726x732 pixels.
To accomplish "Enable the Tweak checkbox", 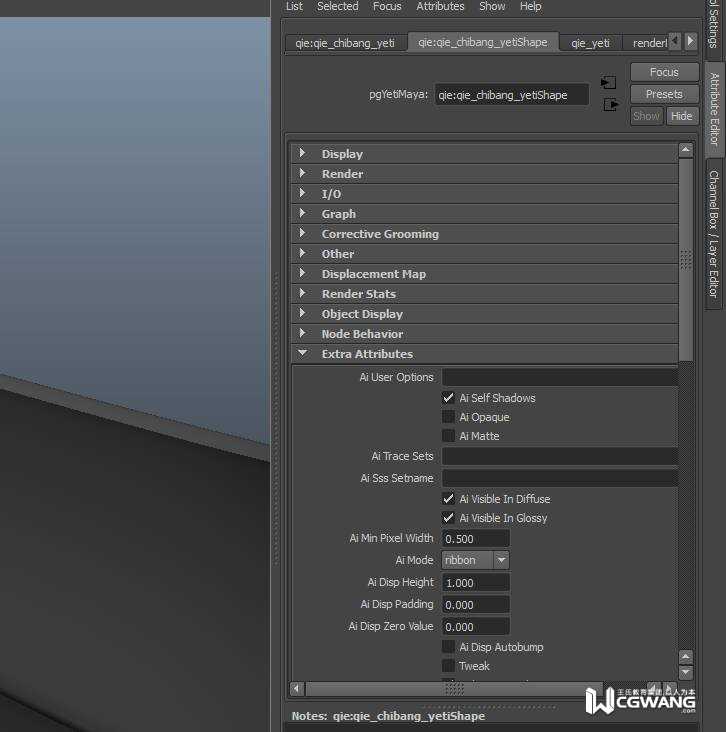I will pyautogui.click(x=448, y=666).
